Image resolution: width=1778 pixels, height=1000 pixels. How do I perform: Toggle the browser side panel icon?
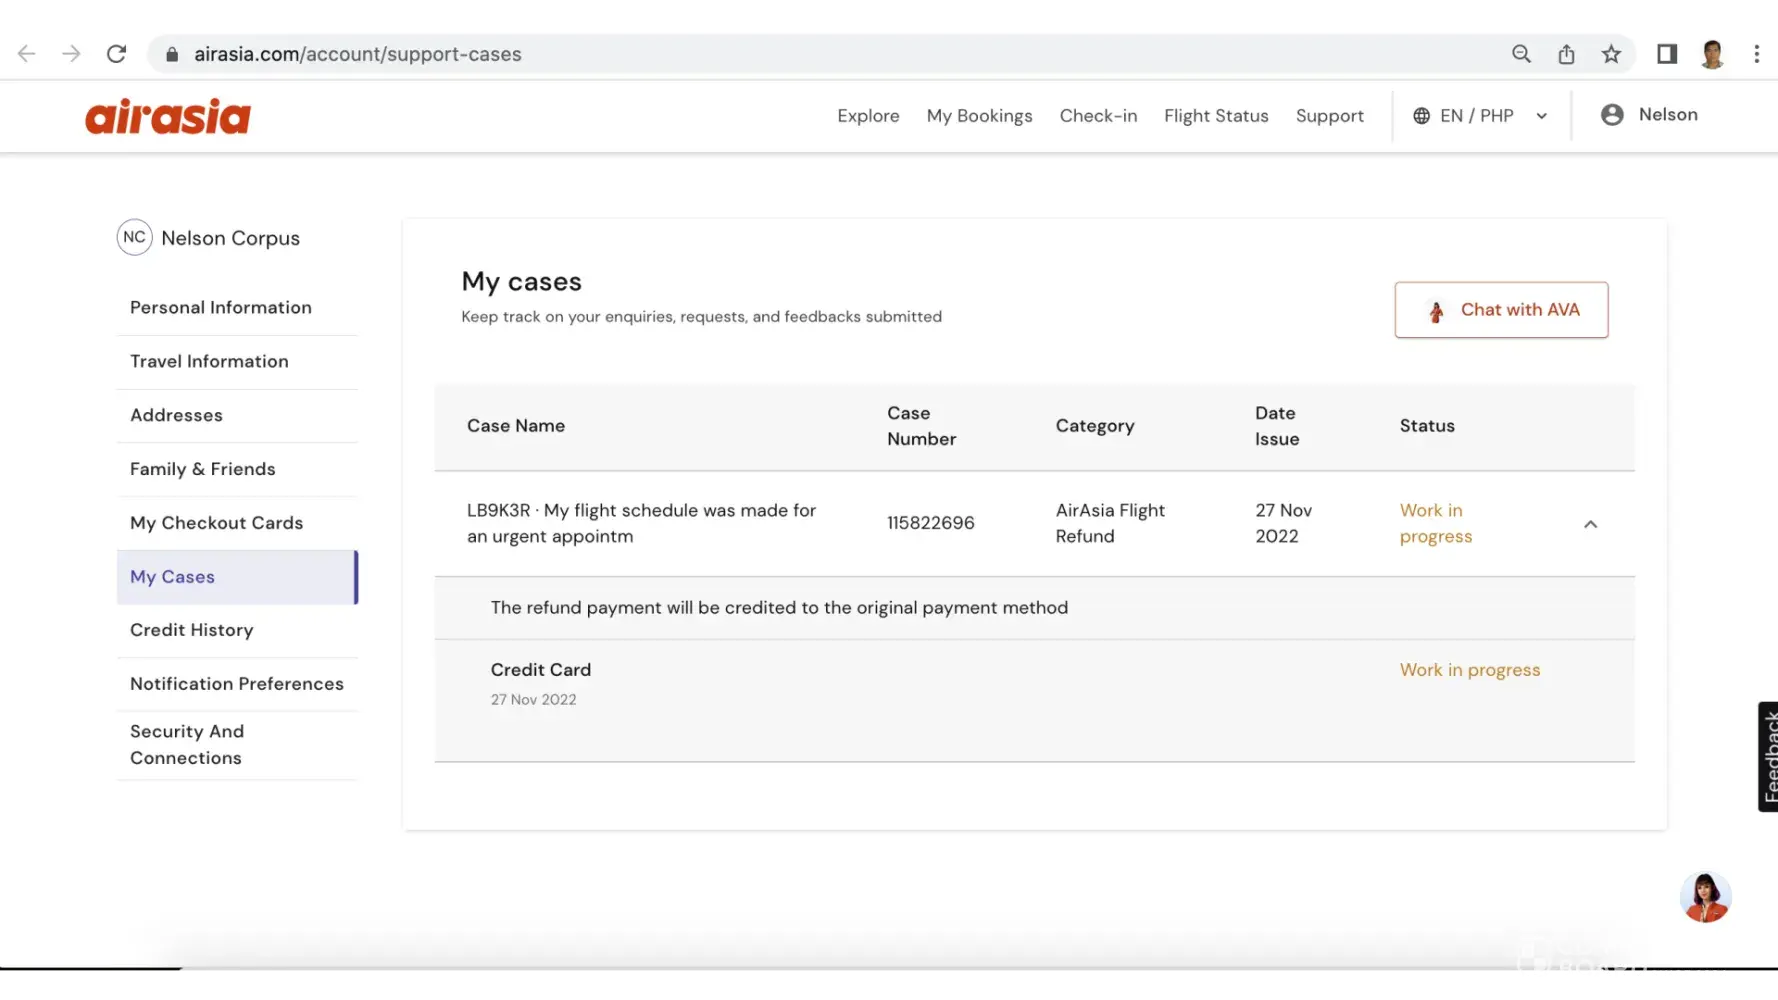click(1666, 54)
